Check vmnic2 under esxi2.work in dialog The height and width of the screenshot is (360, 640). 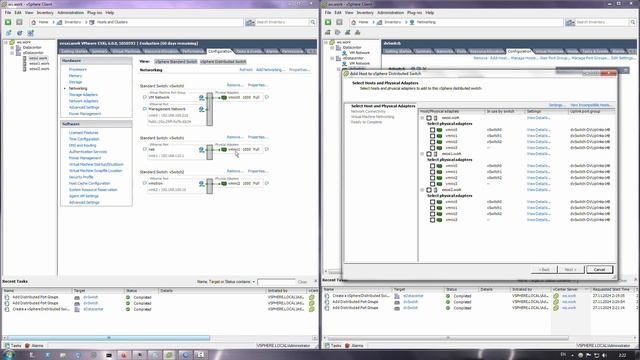tap(432, 214)
